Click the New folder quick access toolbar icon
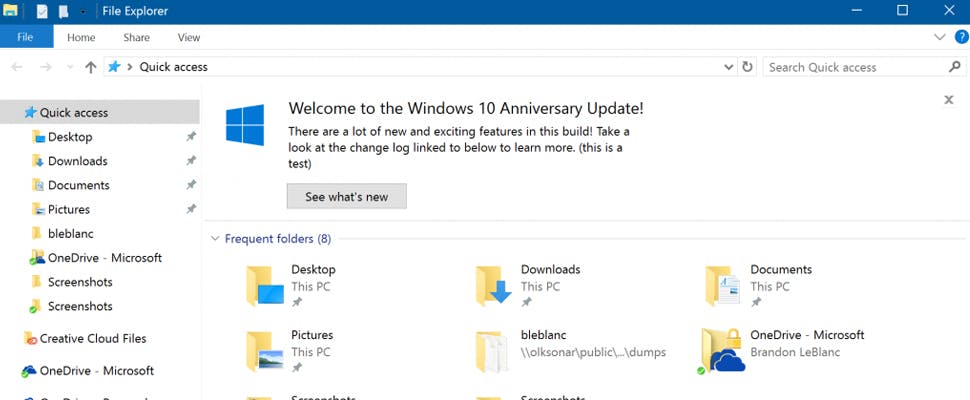 (63, 11)
